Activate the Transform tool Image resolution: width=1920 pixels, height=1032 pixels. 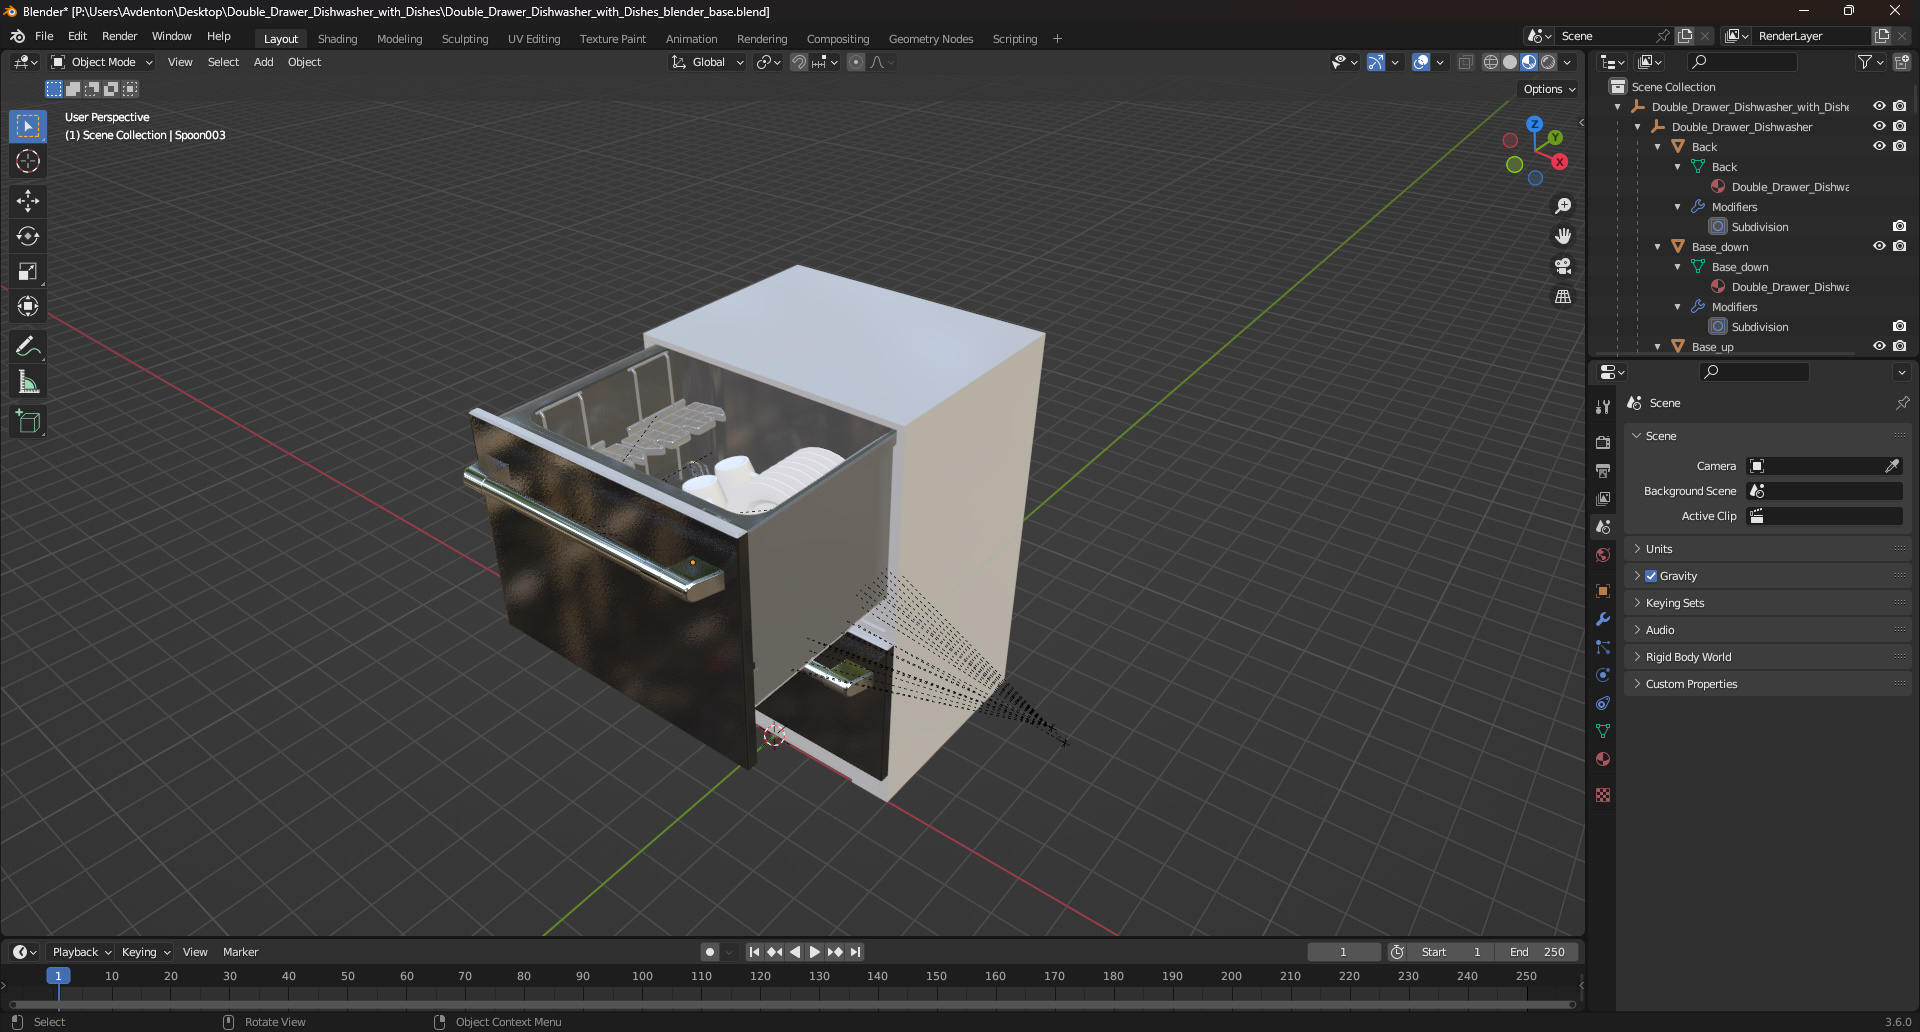click(28, 306)
